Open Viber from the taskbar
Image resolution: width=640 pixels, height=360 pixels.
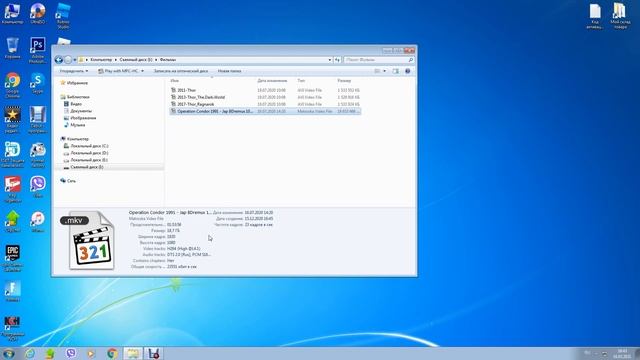tap(71, 353)
